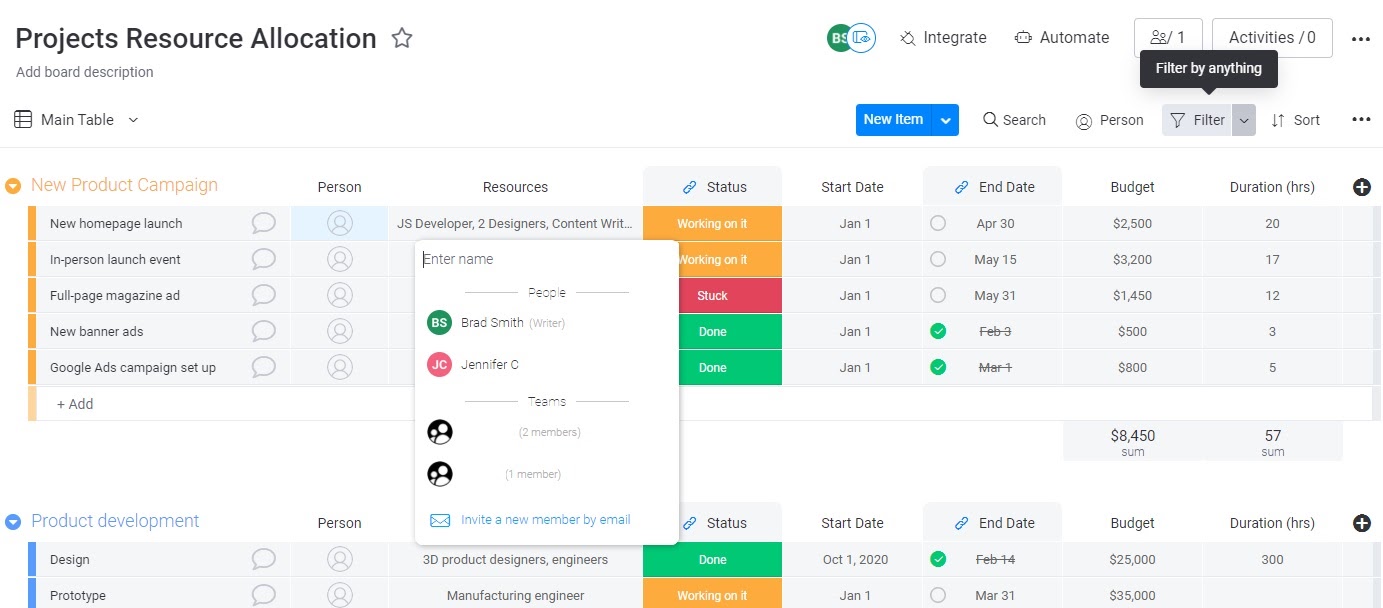
Task: Click the envelope invite icon
Action: pos(440,520)
